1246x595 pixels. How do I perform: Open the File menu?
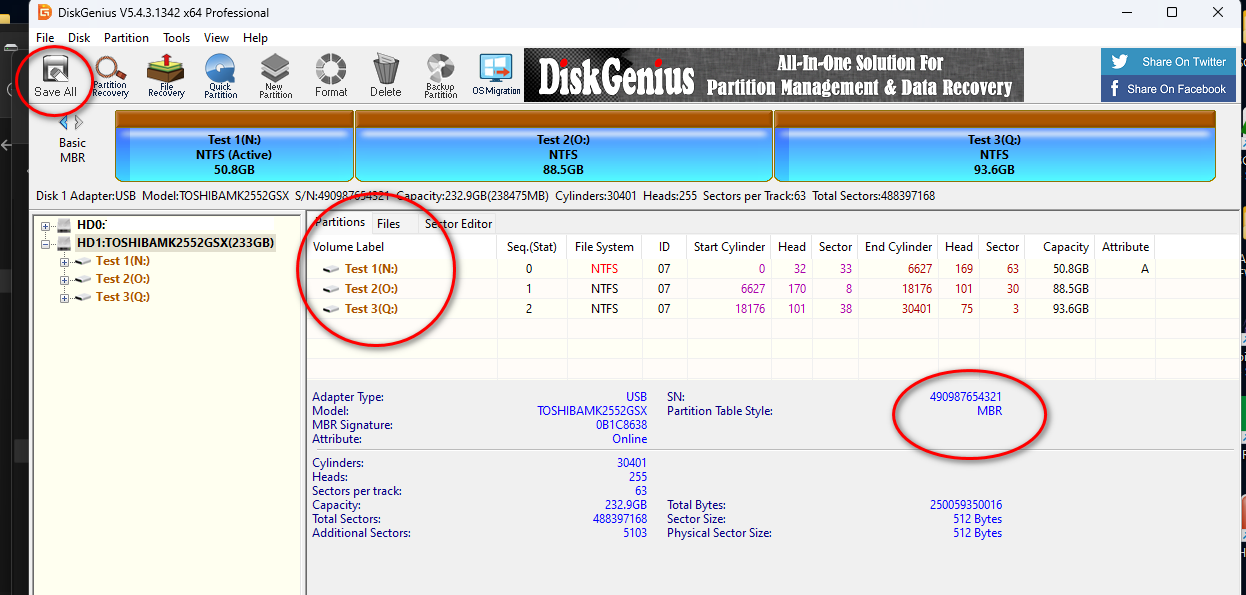45,38
